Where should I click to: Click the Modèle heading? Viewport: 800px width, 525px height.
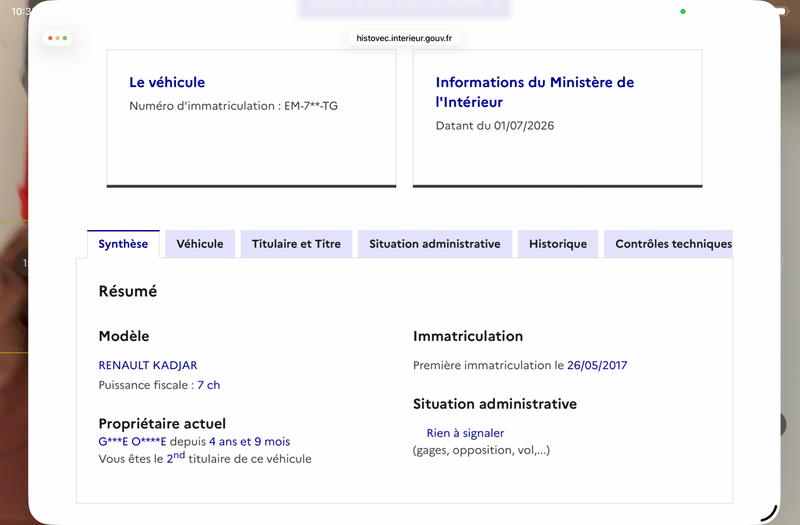[124, 336]
